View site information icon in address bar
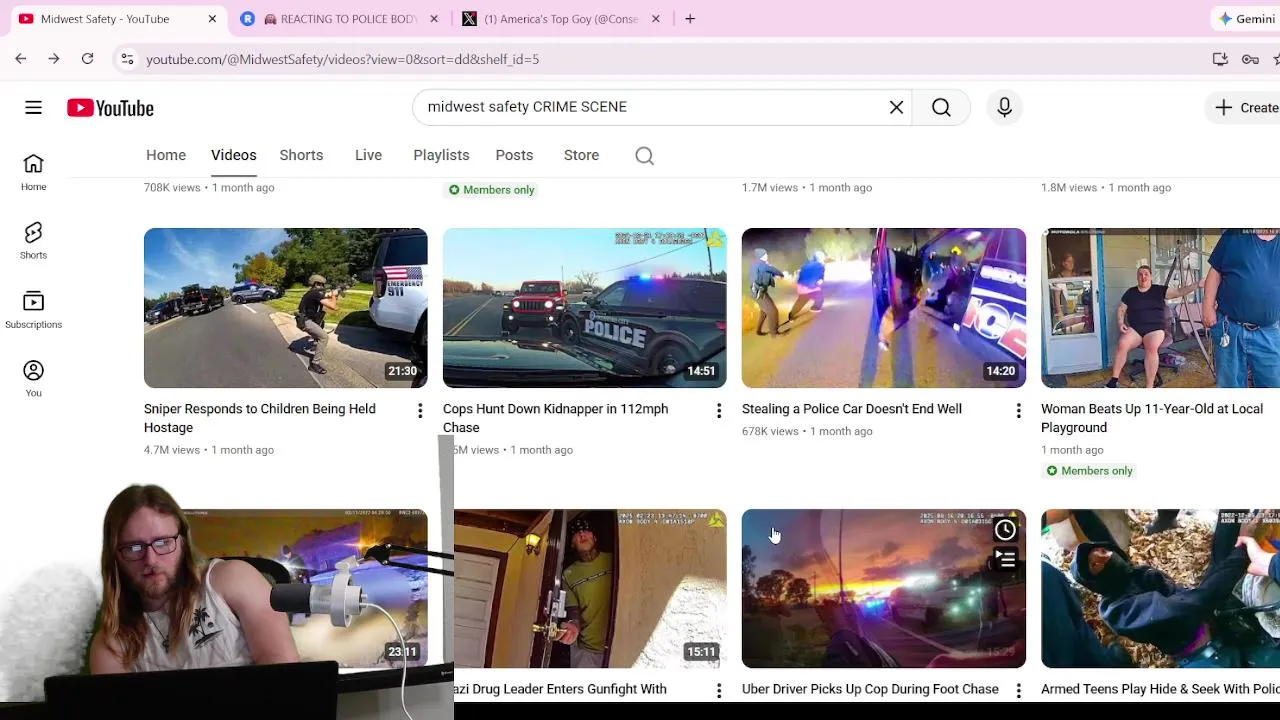Viewport: 1280px width, 720px height. (x=127, y=59)
